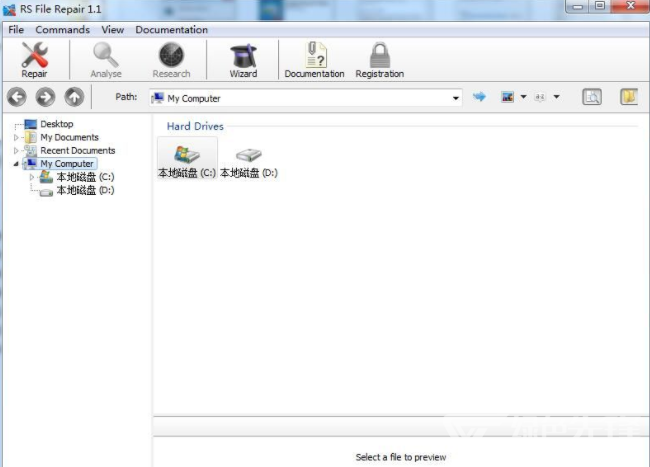
Task: Go up one level with up arrow
Action: [74, 97]
